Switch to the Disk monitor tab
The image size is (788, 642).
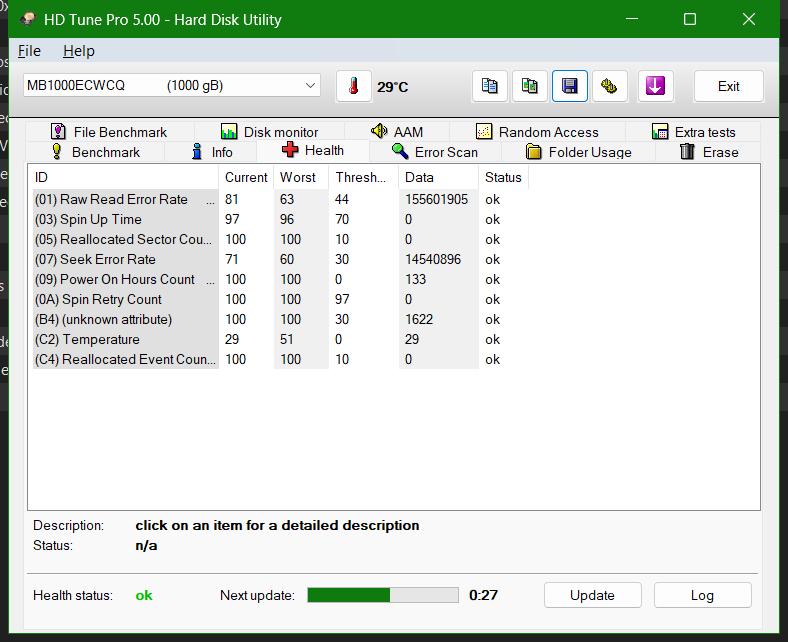tap(269, 132)
